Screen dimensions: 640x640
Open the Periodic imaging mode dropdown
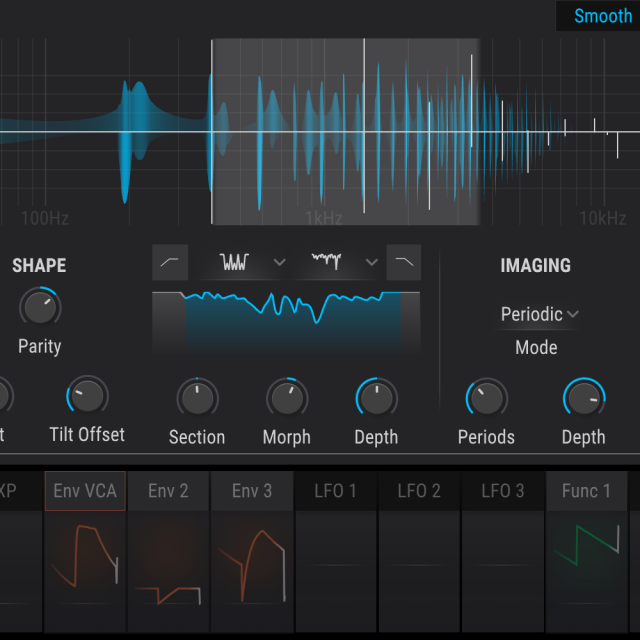[540, 314]
